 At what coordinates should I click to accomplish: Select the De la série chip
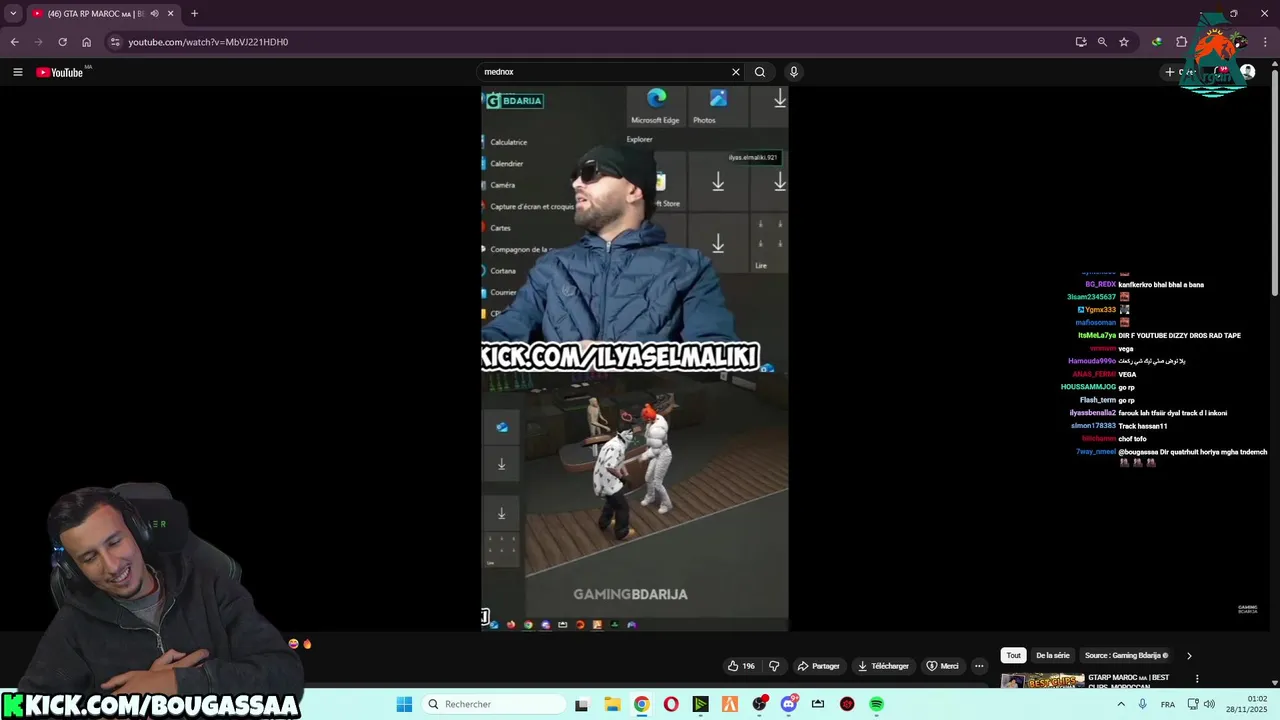pyautogui.click(x=1052, y=656)
